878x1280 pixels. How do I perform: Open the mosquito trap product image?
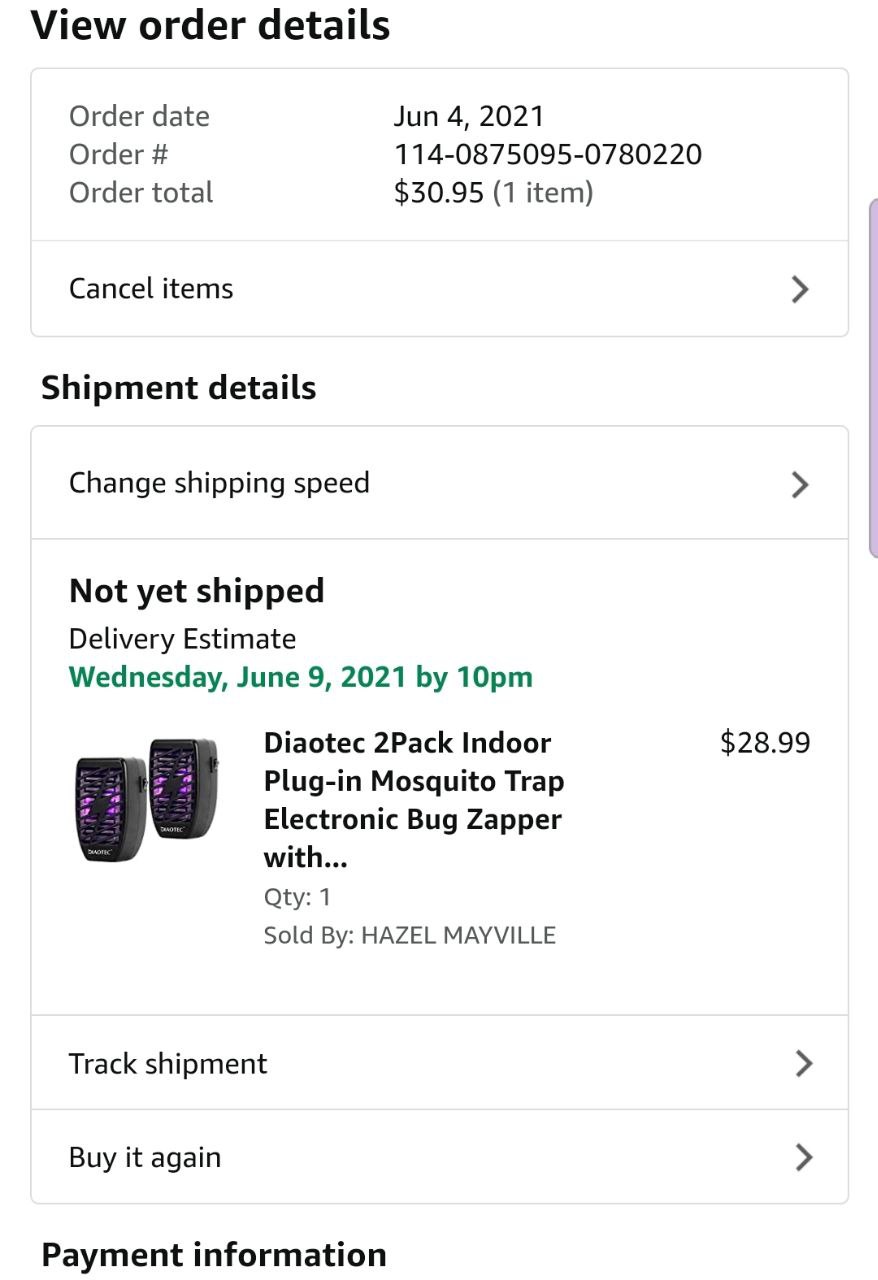(x=148, y=800)
